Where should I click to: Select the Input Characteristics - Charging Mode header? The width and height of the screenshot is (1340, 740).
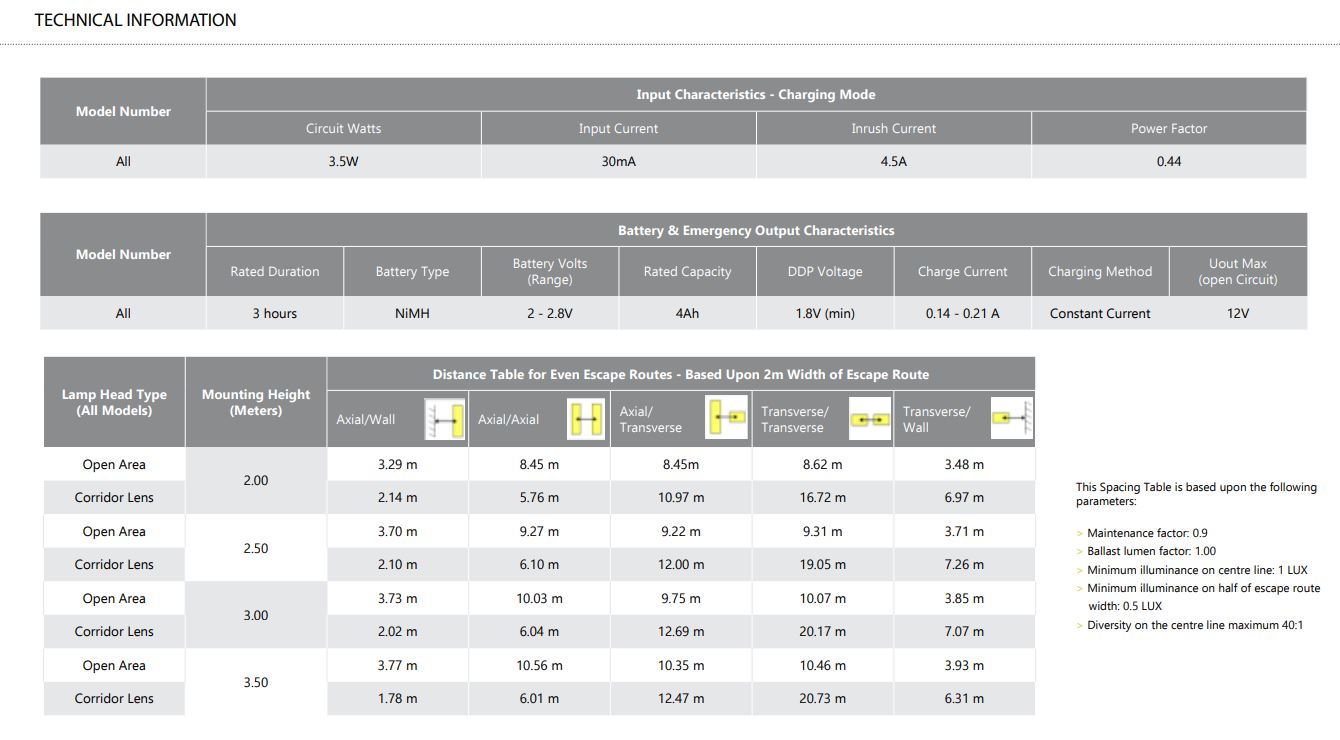(755, 95)
